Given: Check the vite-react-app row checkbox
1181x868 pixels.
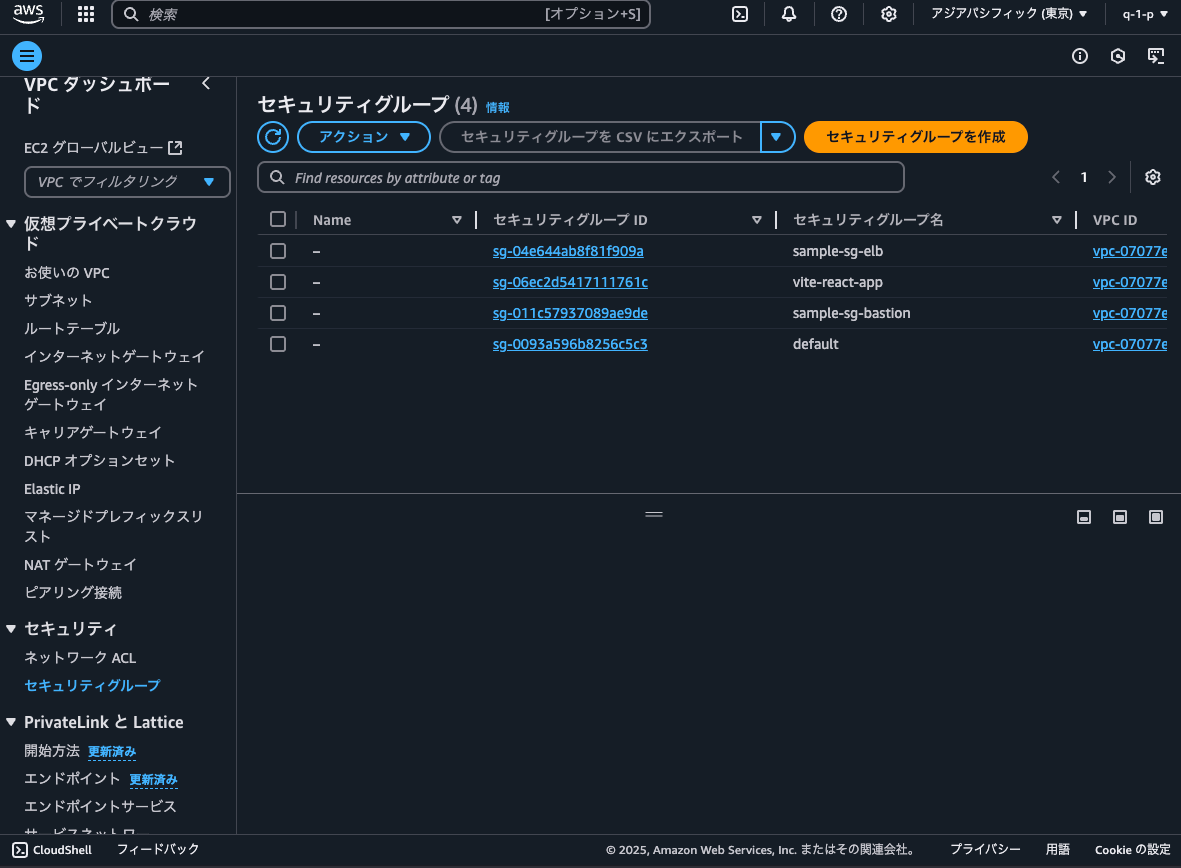Looking at the screenshot, I should (278, 282).
